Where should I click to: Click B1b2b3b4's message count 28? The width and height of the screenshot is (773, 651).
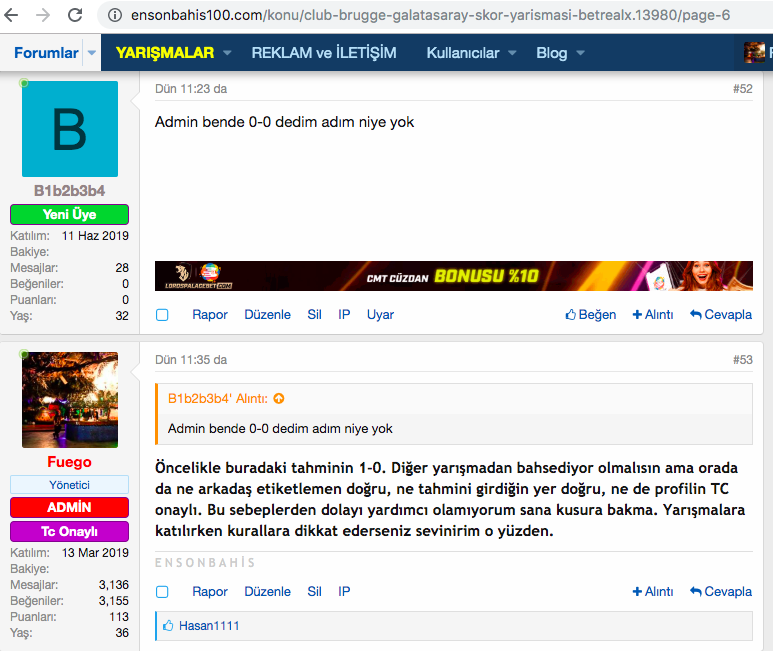click(x=122, y=268)
